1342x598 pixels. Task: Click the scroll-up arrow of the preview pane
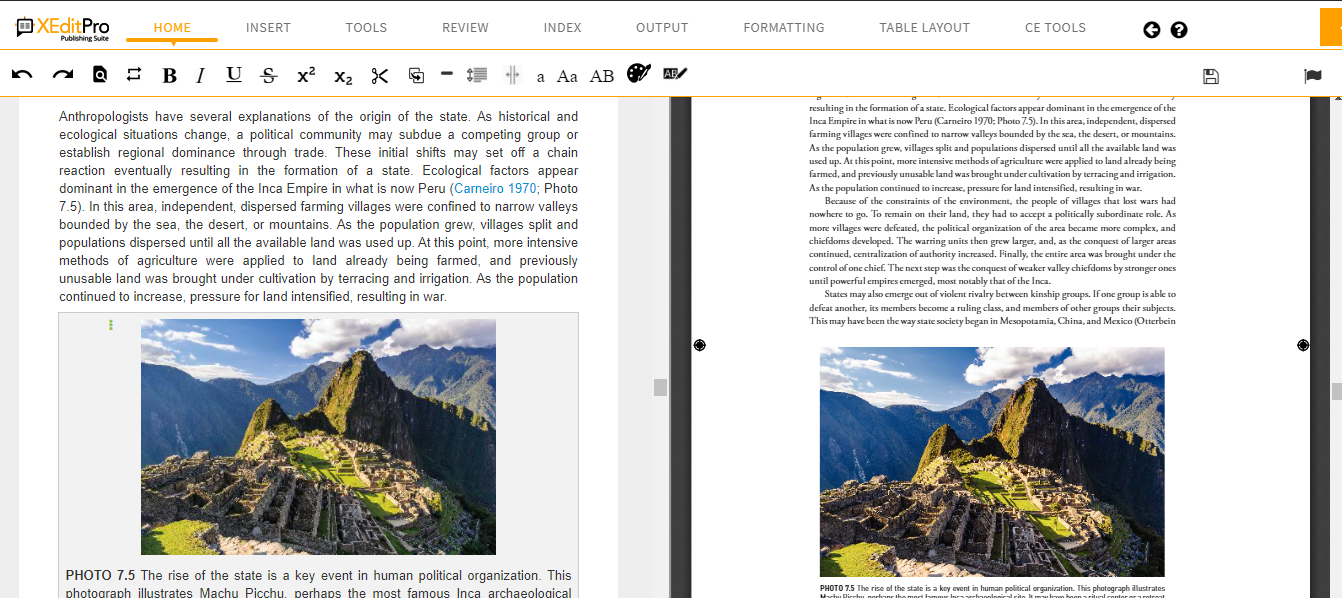1336,100
